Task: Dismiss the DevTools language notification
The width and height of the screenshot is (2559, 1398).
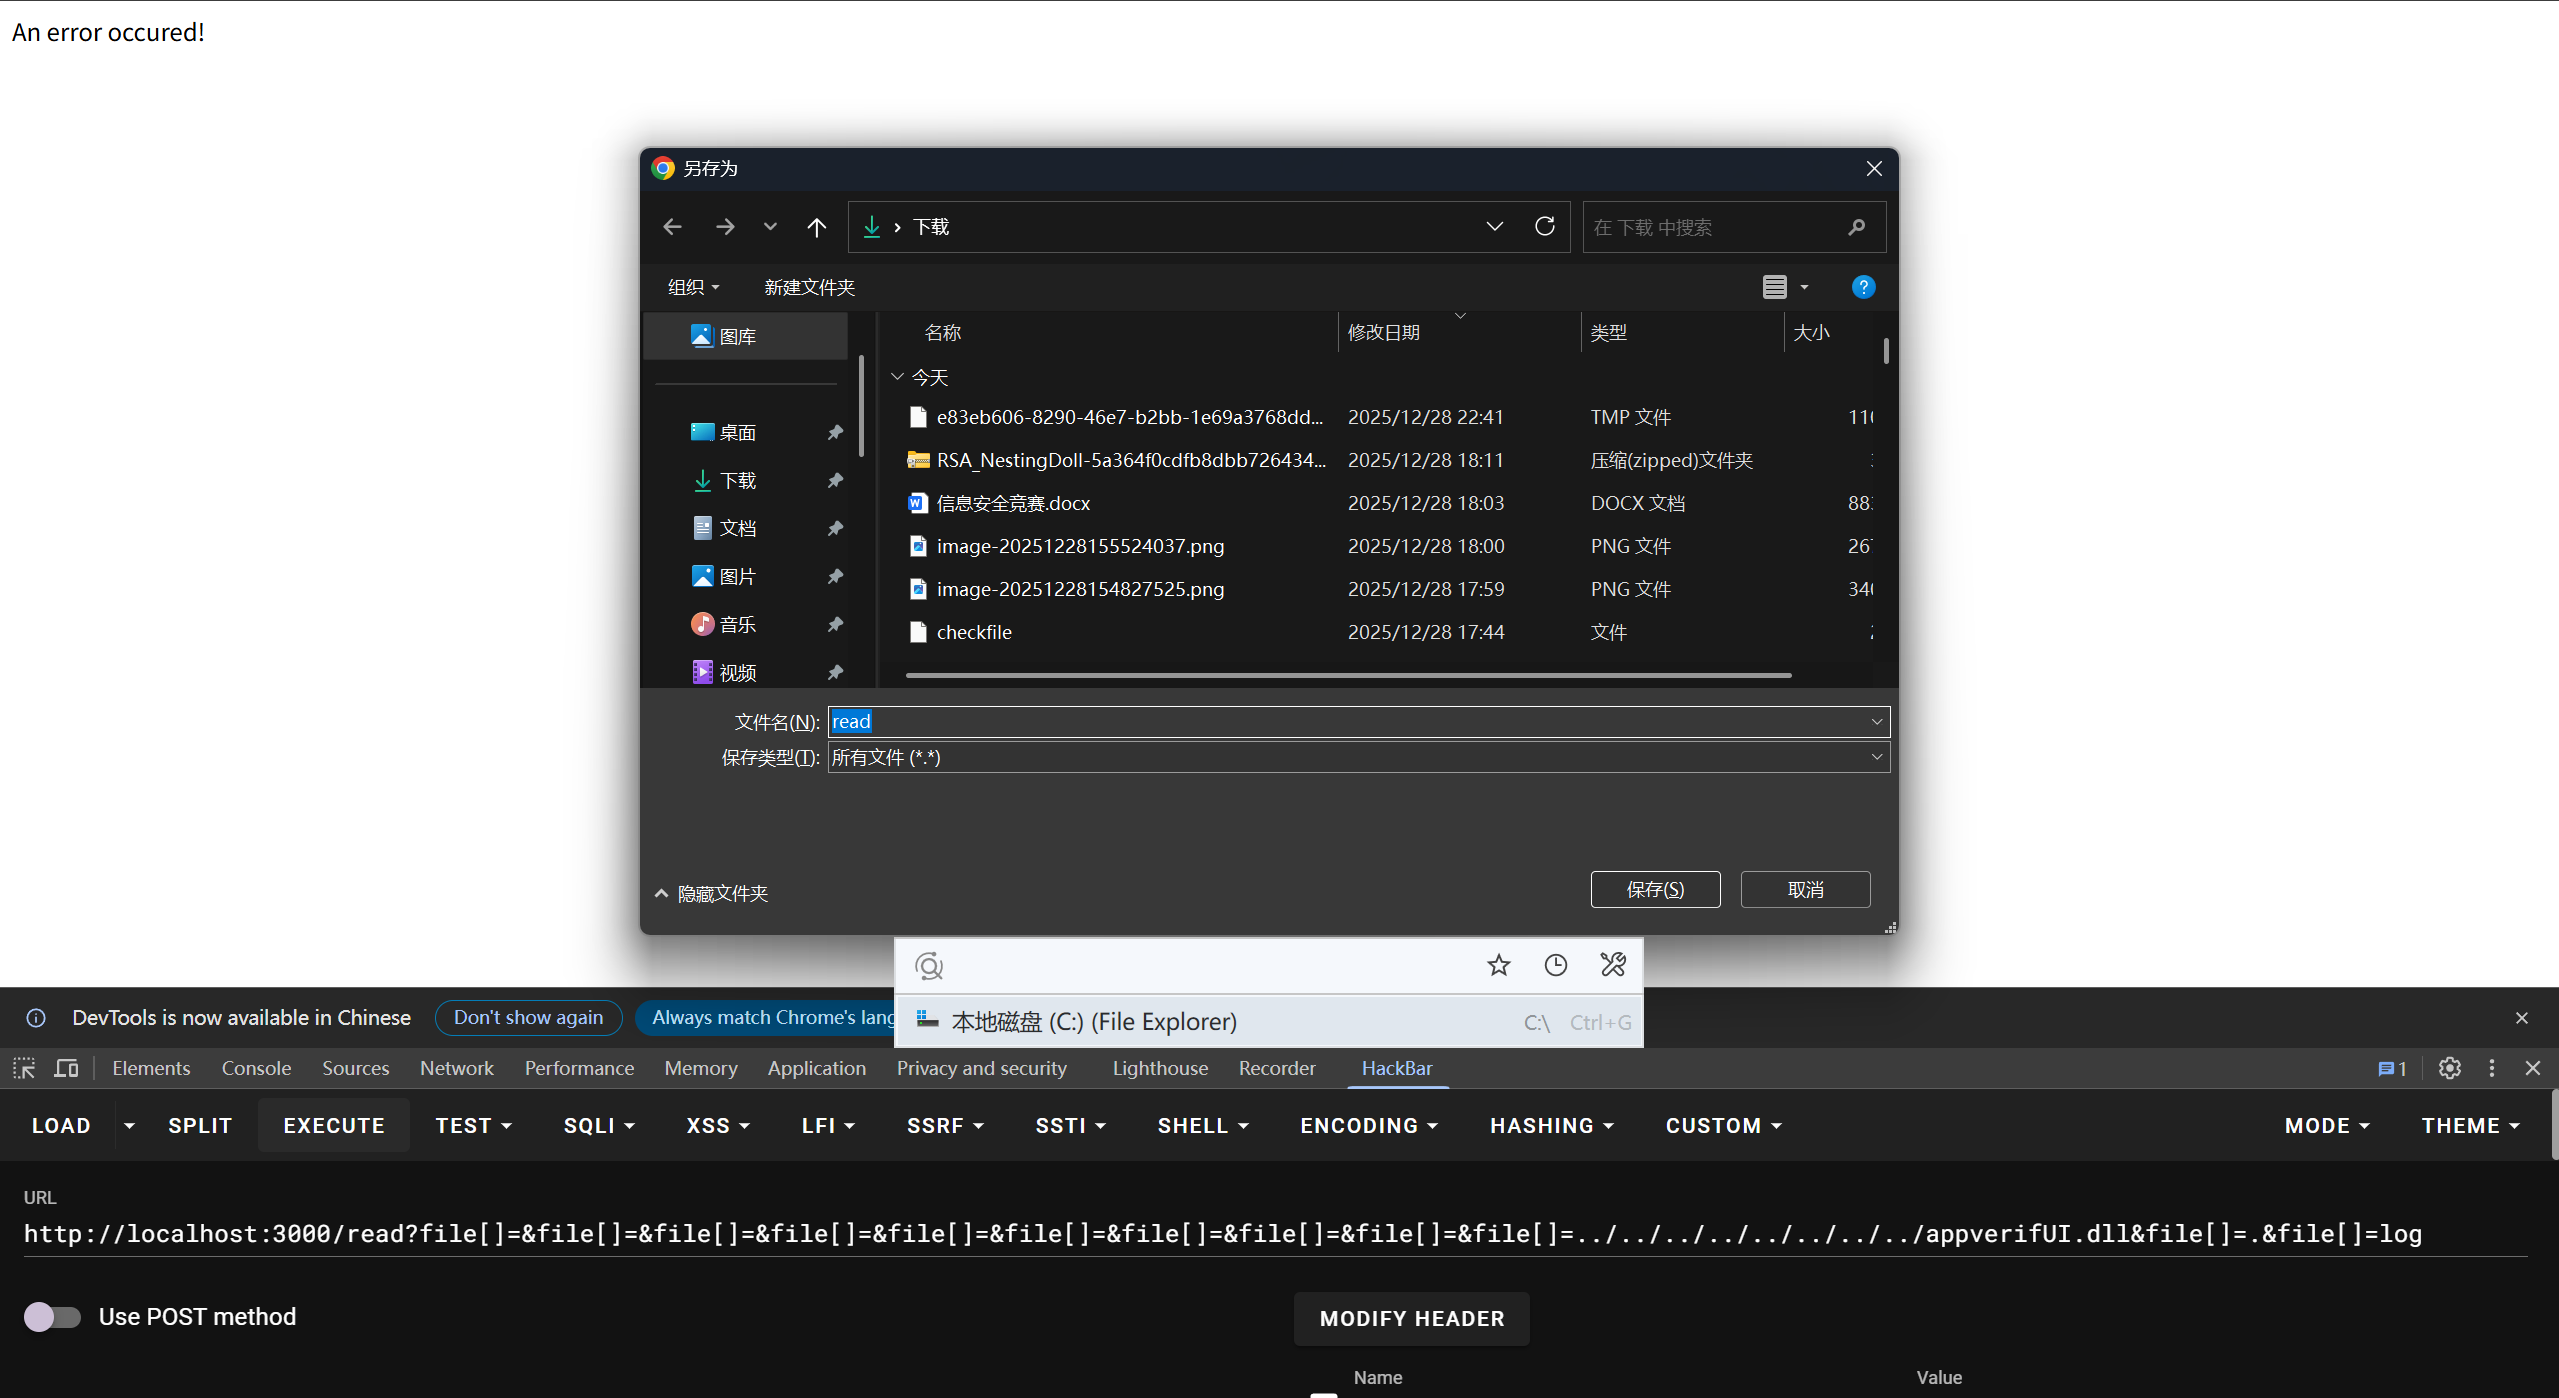Action: pos(2522,1018)
